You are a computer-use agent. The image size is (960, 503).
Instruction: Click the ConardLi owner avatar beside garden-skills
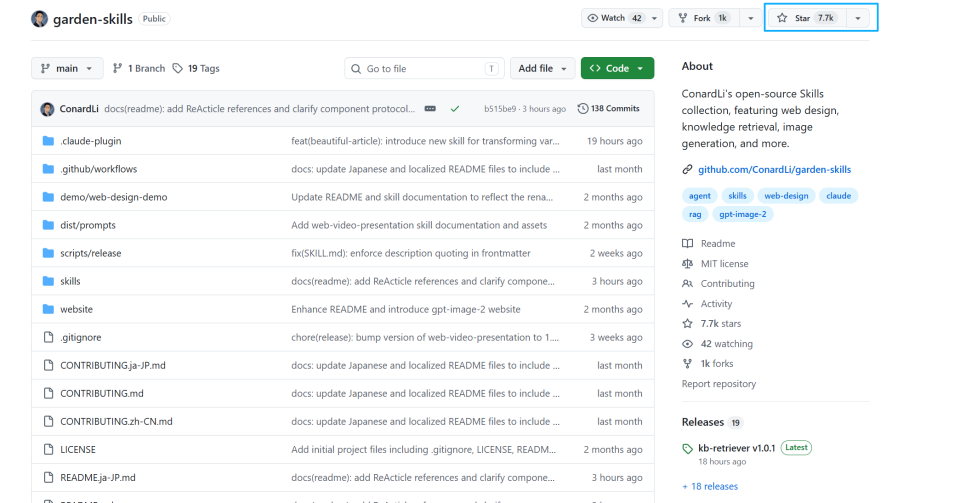pos(39,19)
